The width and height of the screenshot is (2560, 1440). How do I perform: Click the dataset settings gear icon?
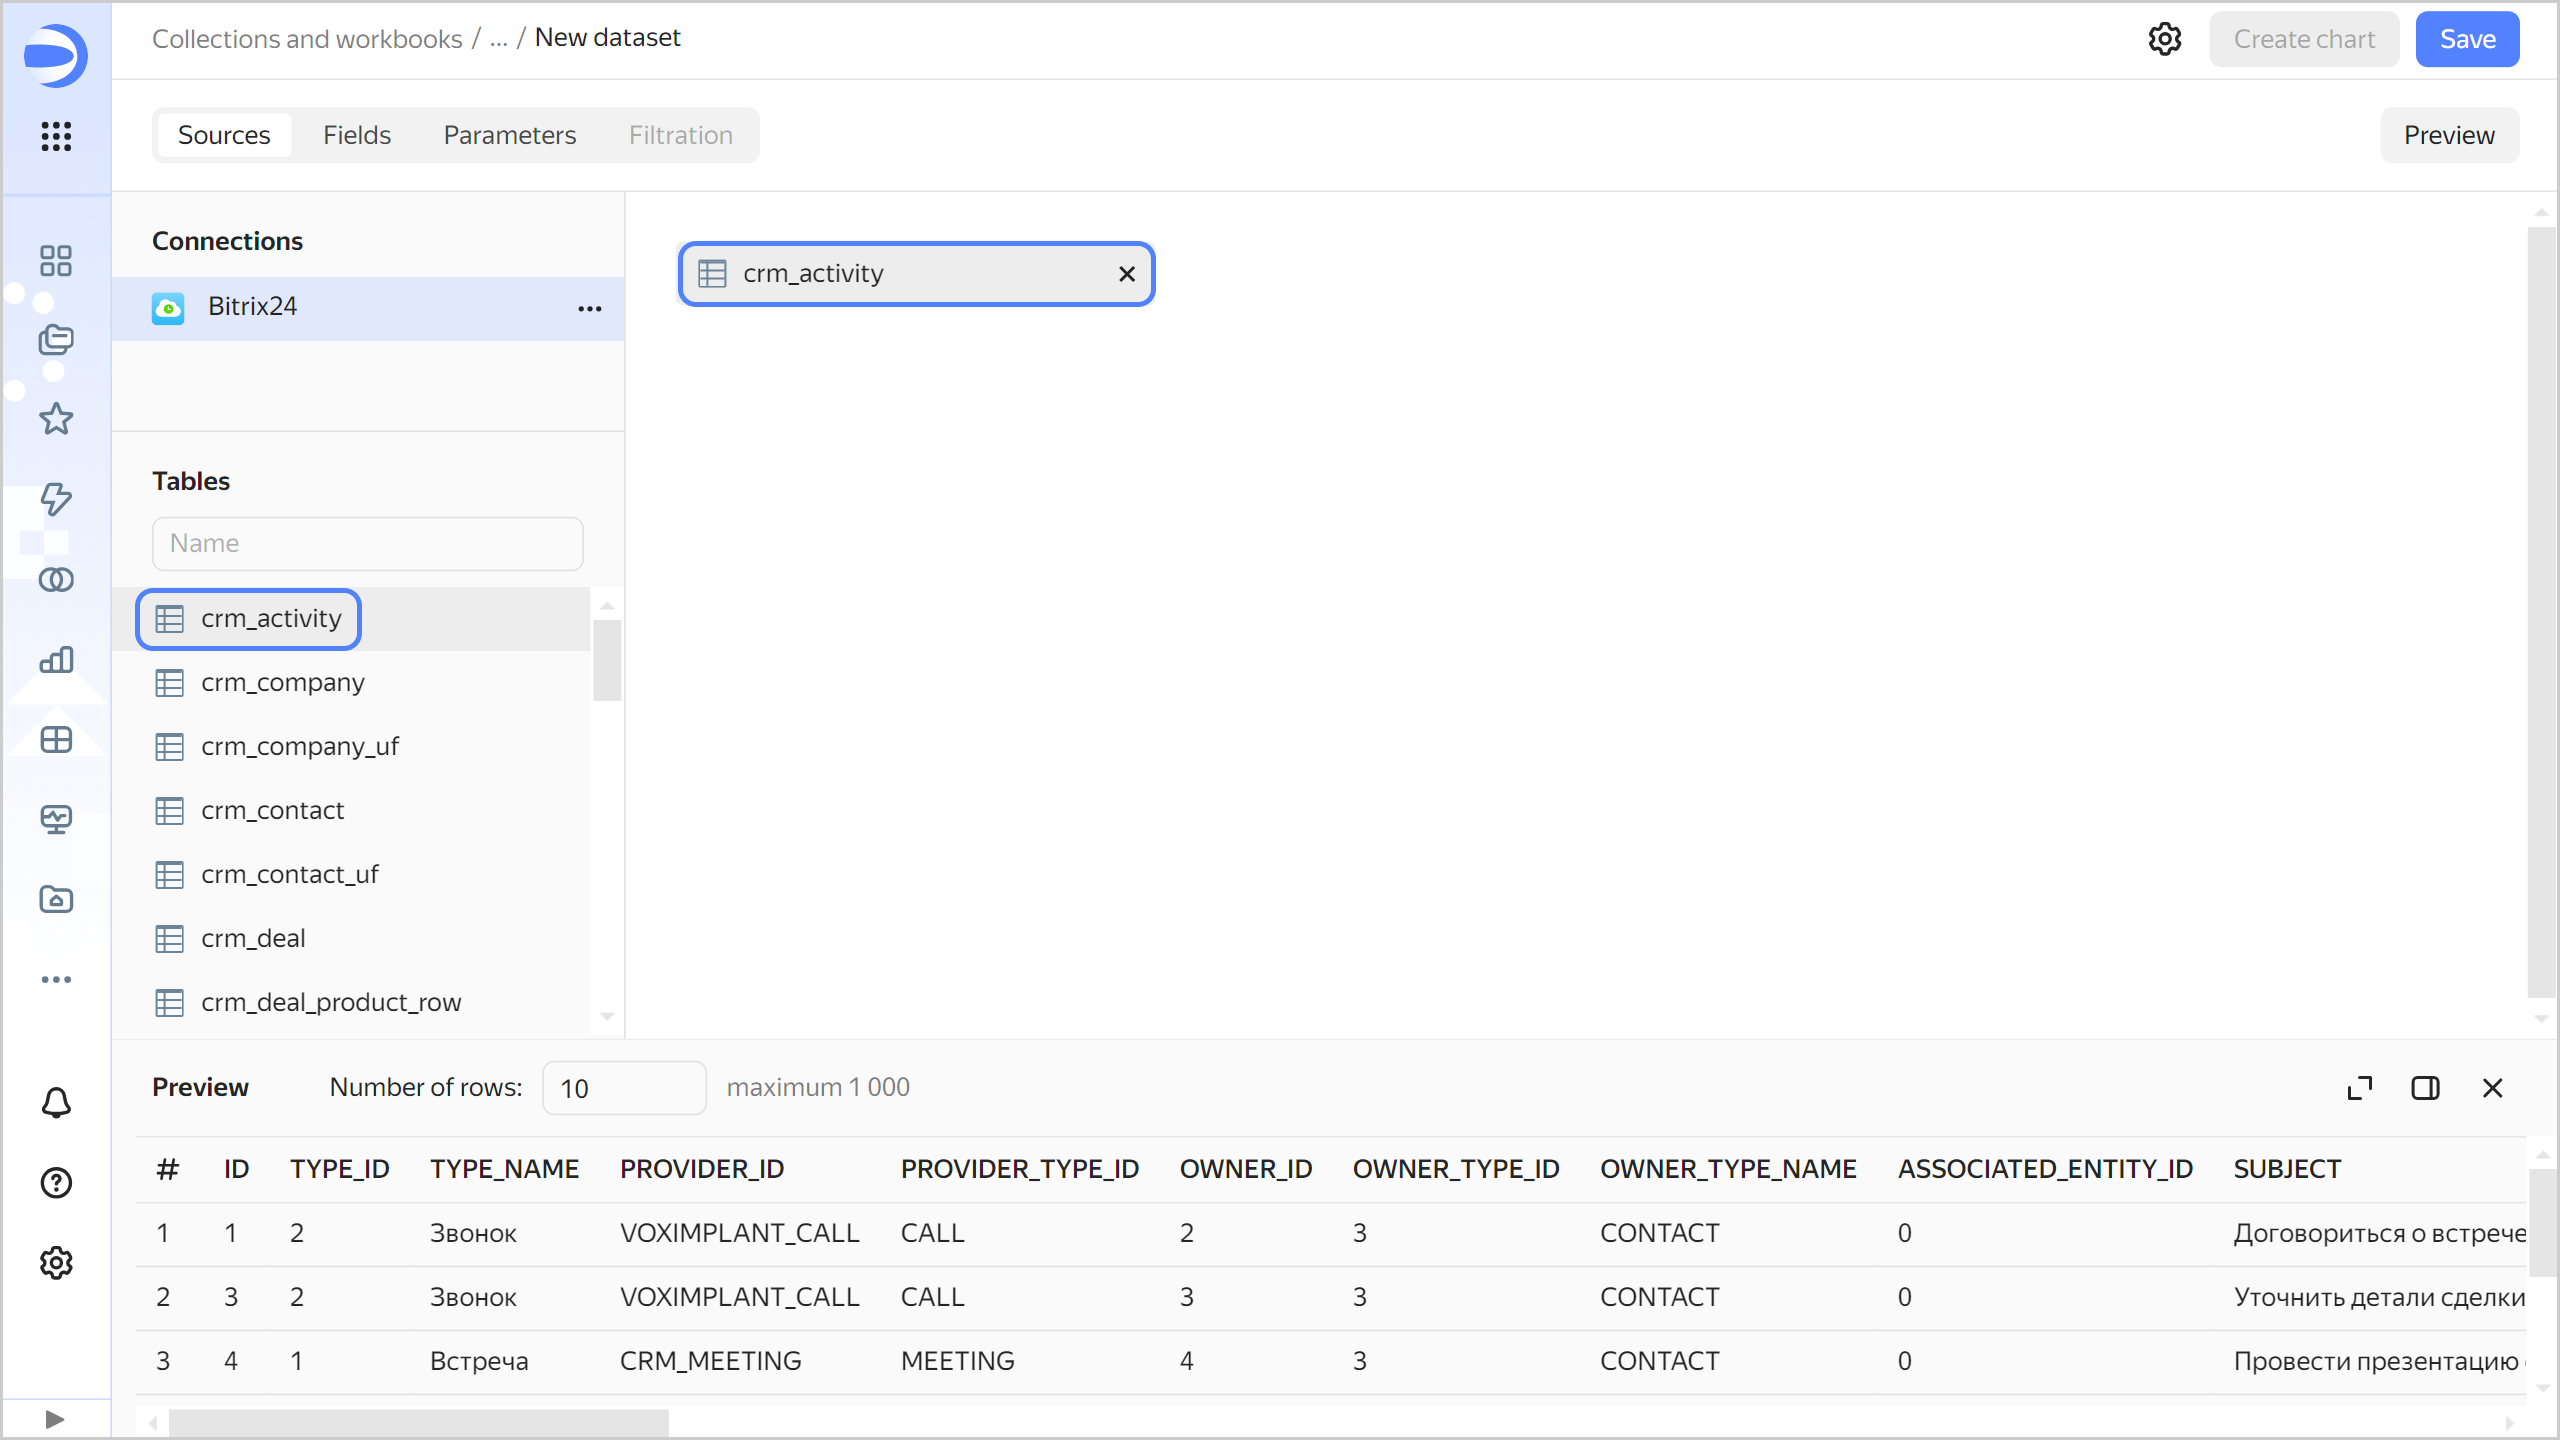click(x=2164, y=39)
